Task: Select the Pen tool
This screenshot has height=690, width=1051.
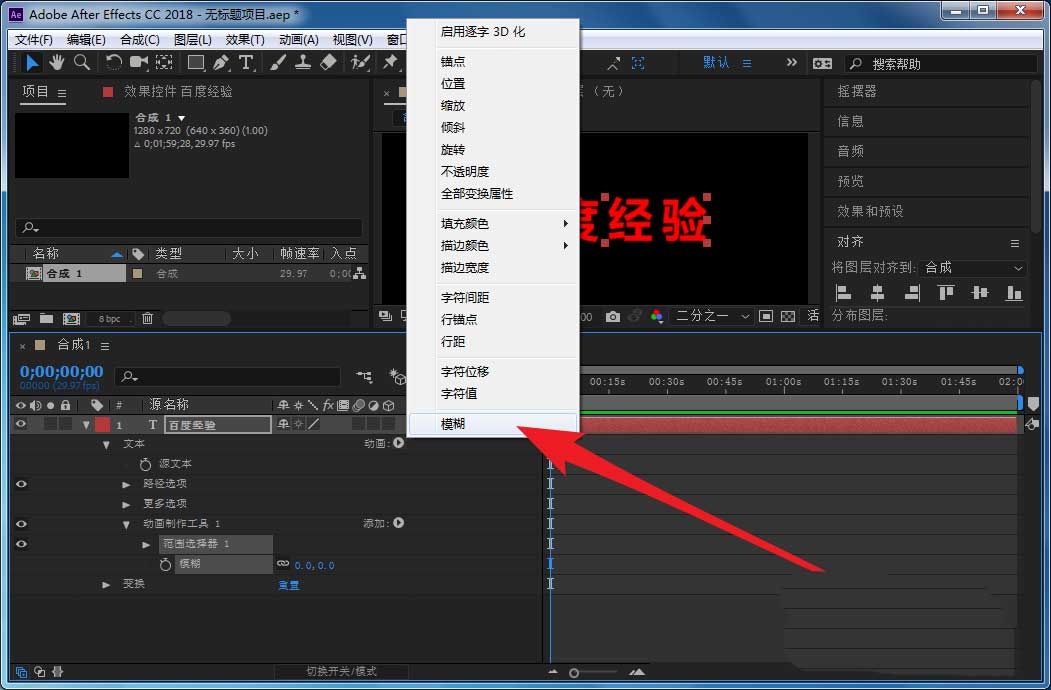Action: coord(222,63)
